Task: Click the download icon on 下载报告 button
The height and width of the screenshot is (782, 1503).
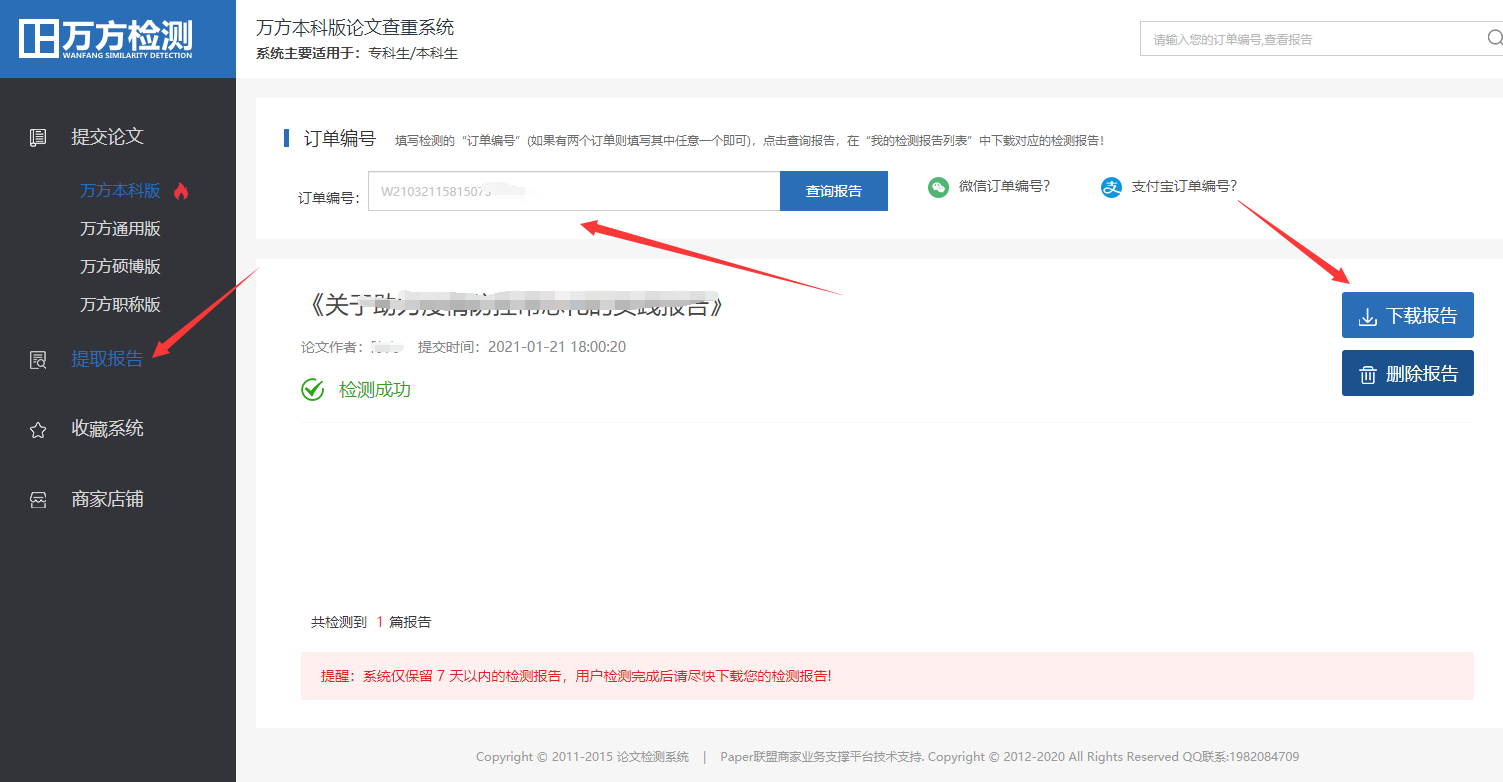Action: [x=1367, y=317]
